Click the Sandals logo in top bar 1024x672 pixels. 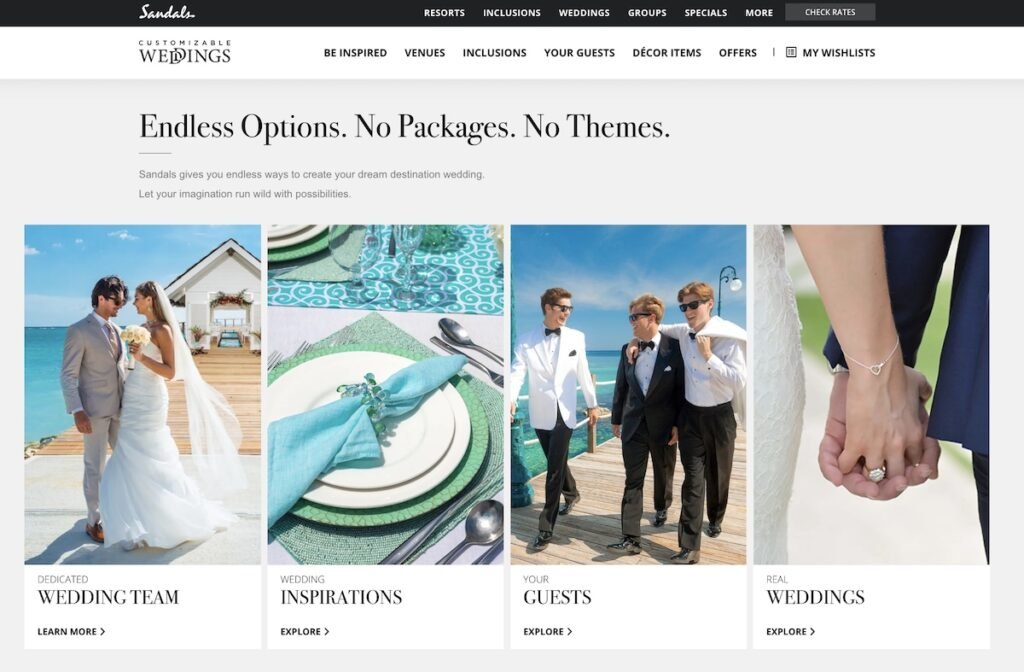(x=167, y=12)
